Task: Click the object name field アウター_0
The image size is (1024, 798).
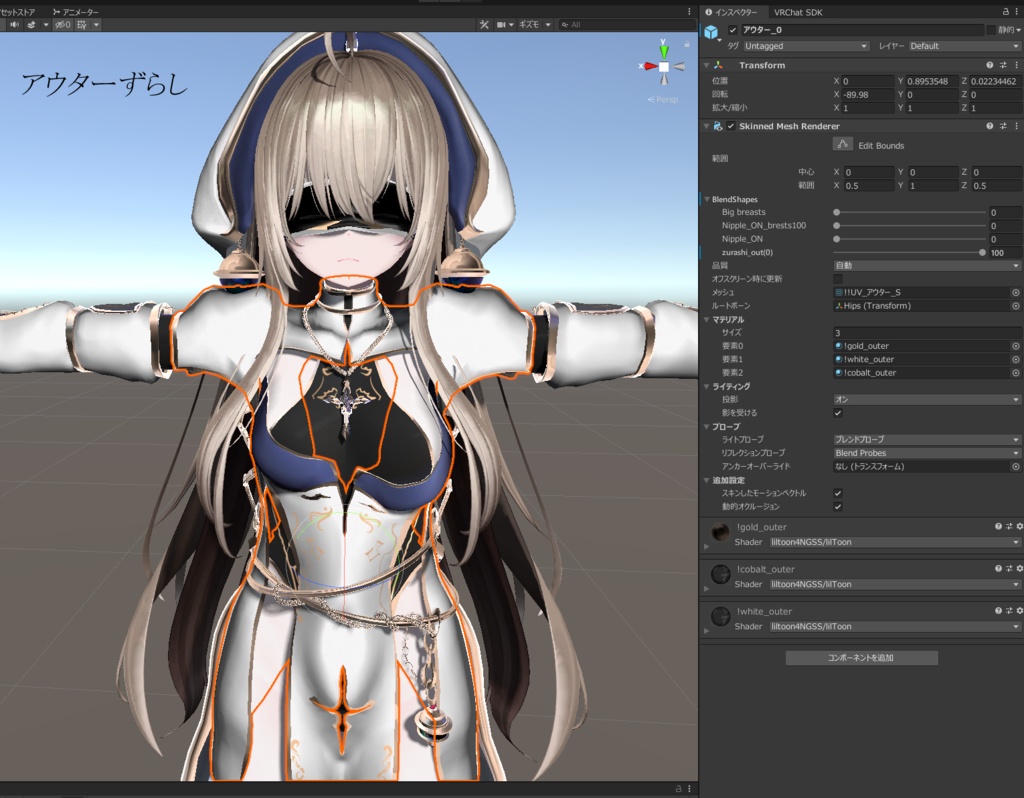Action: pyautogui.click(x=862, y=30)
